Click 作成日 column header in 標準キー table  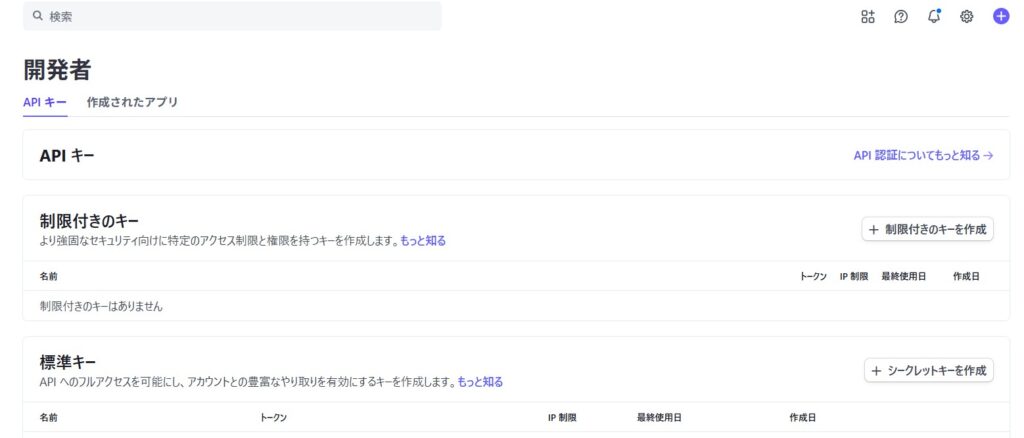point(802,417)
